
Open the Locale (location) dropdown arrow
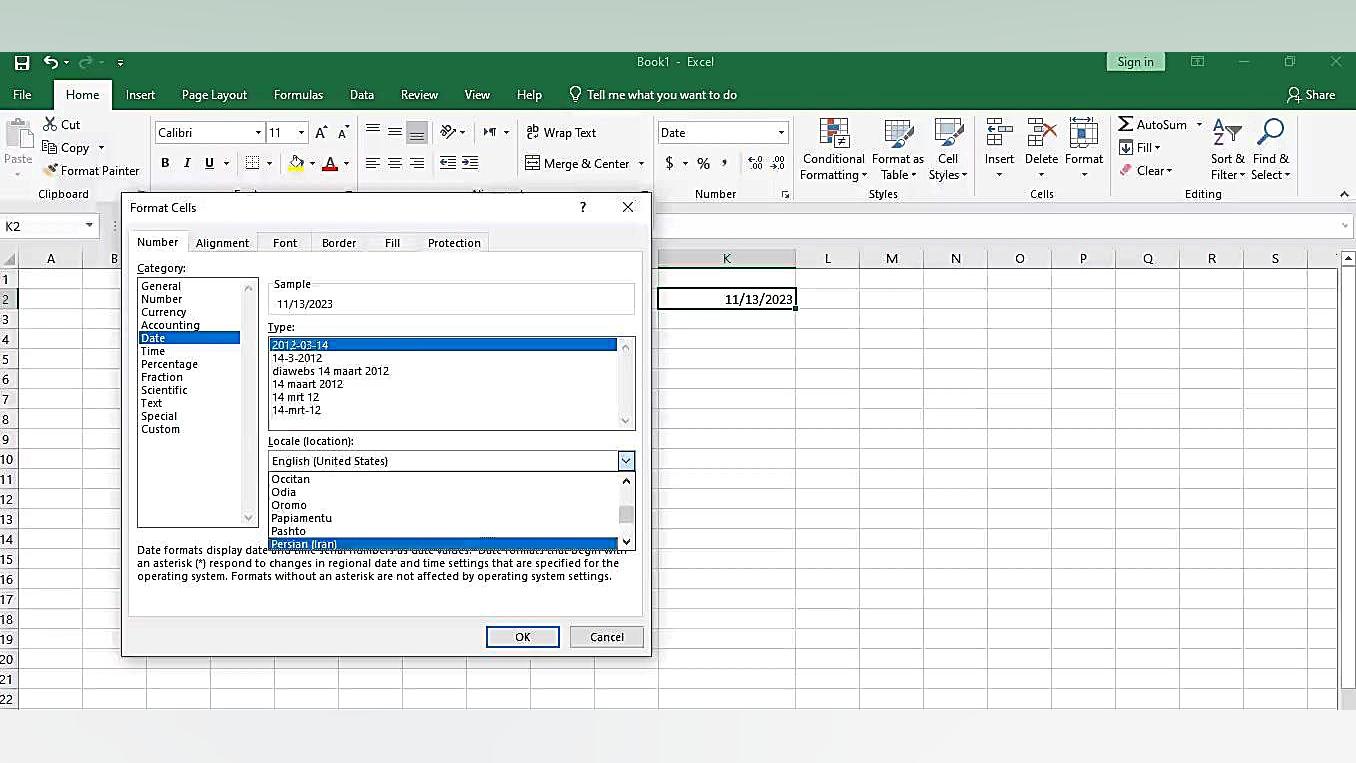(626, 461)
